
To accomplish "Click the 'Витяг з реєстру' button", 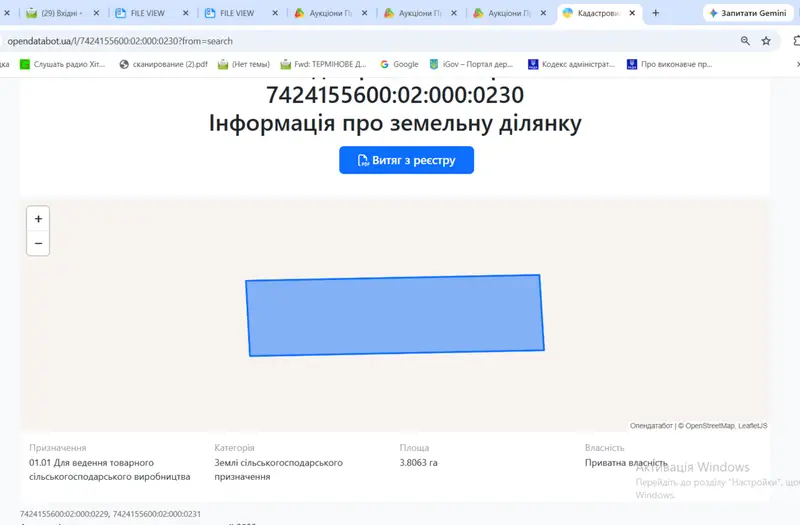I will tap(406, 160).
